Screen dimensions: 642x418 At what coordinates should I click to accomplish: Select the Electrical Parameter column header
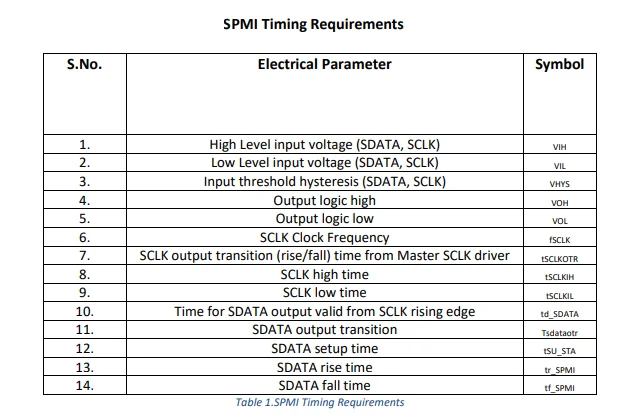click(325, 64)
